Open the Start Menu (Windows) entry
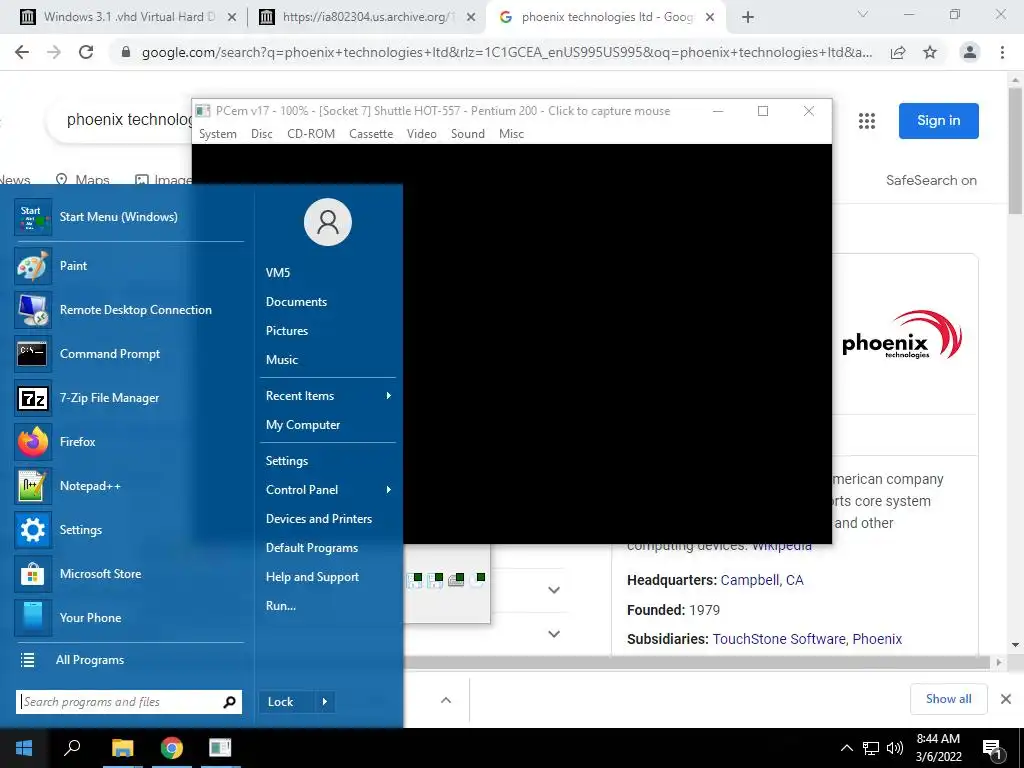1024x768 pixels. (129, 217)
